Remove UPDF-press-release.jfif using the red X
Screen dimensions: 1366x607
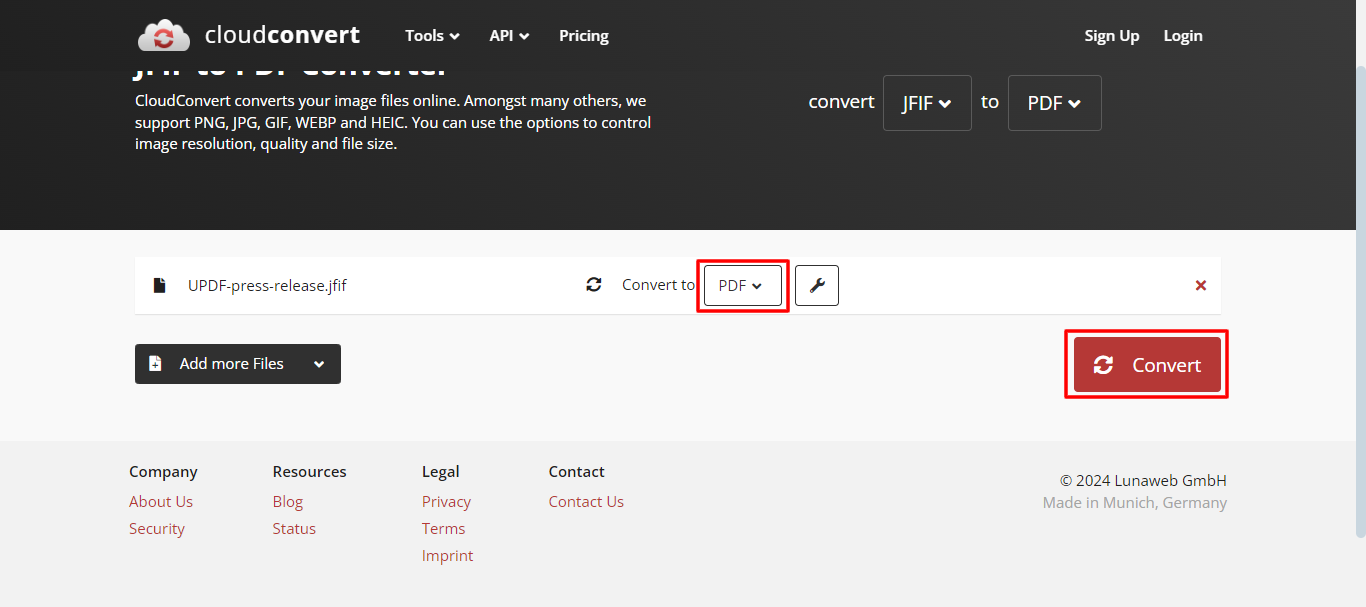tap(1200, 285)
